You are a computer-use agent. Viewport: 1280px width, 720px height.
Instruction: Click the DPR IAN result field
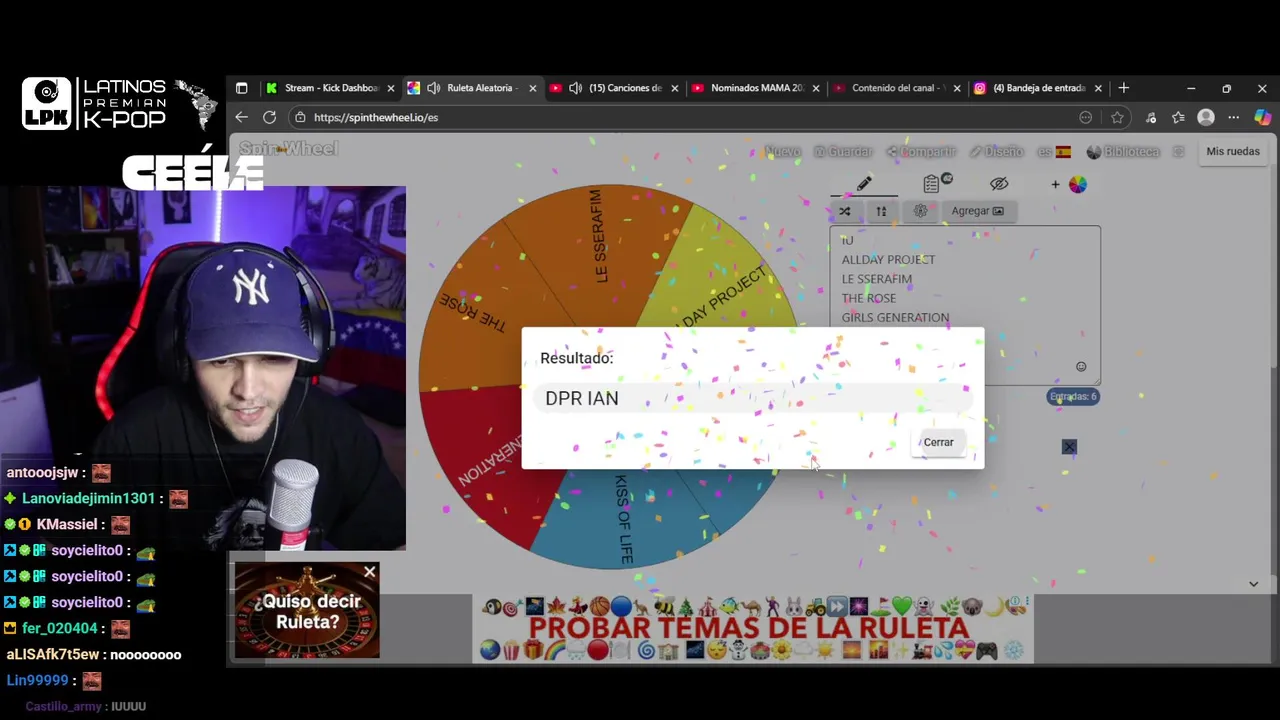tap(755, 398)
